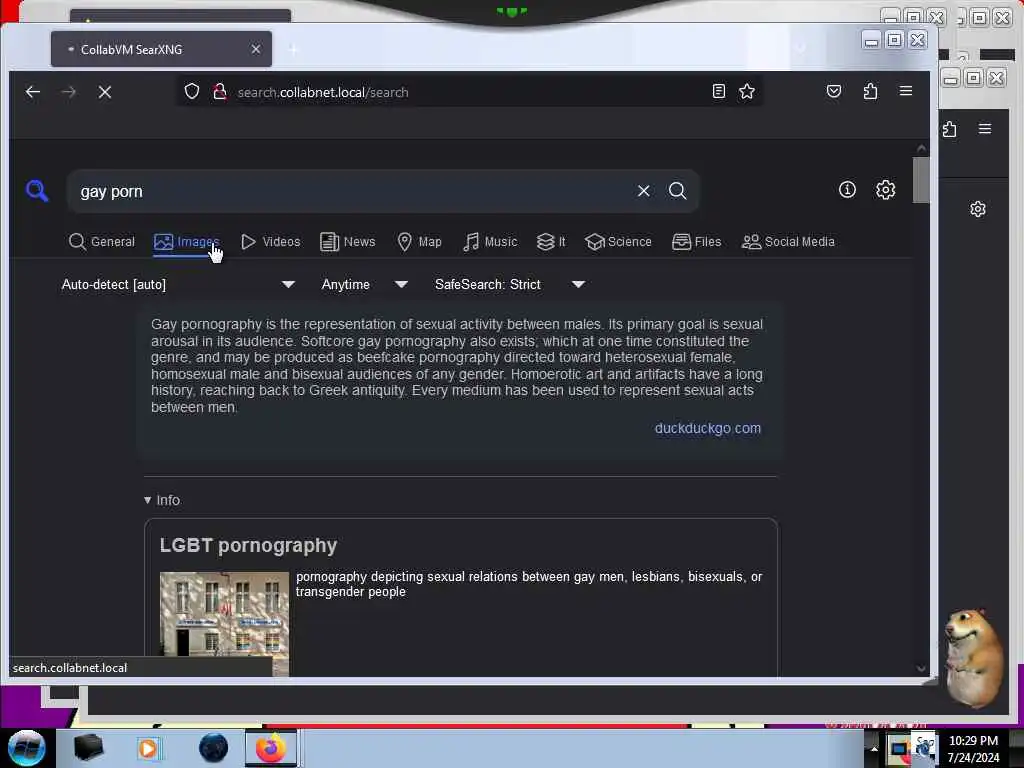Switch to the News category tab

pyautogui.click(x=347, y=242)
